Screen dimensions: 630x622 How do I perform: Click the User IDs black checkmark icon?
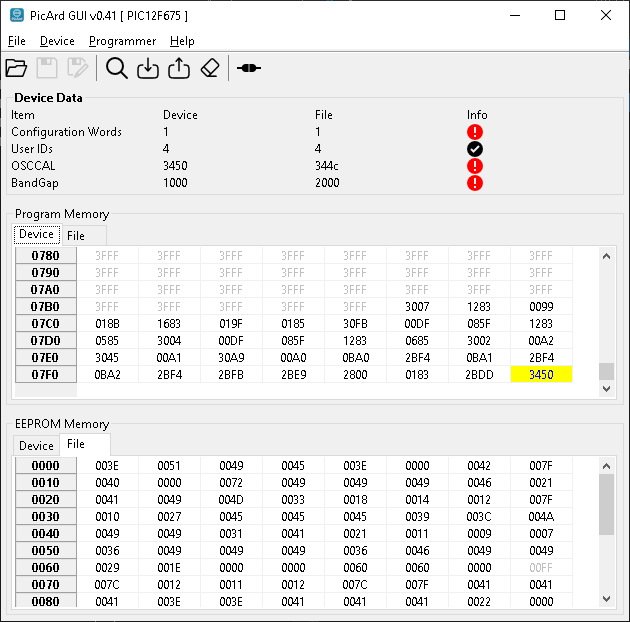tap(475, 149)
